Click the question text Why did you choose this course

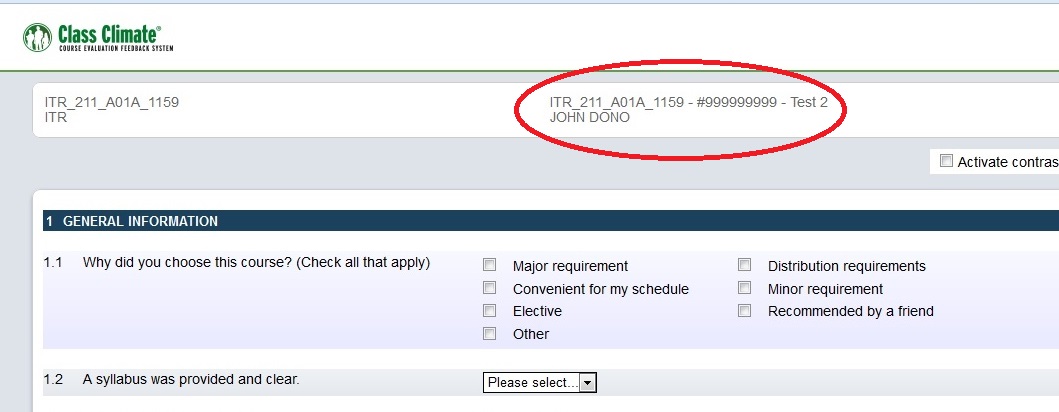click(256, 264)
